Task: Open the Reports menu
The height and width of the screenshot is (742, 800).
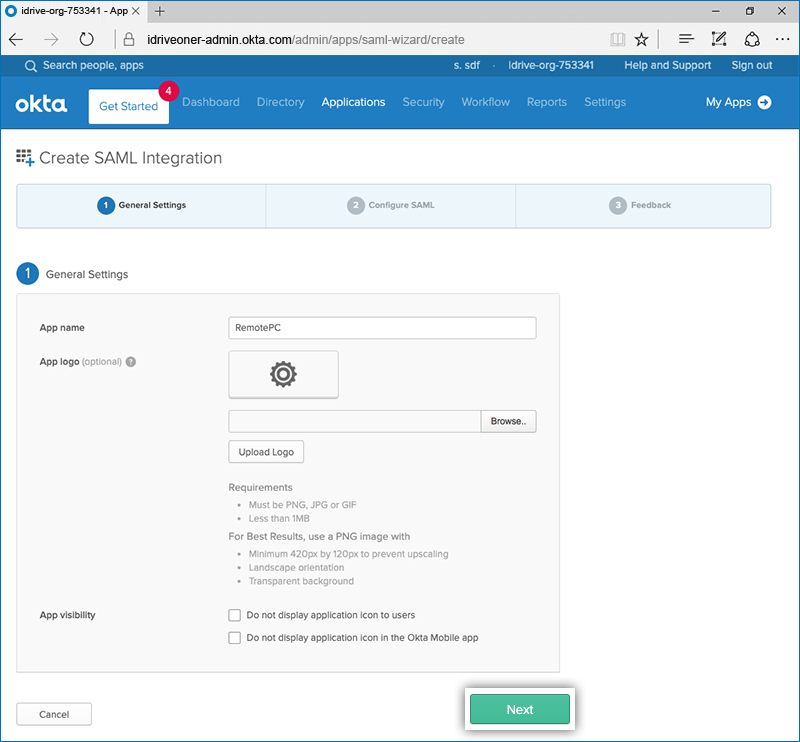Action: (547, 102)
